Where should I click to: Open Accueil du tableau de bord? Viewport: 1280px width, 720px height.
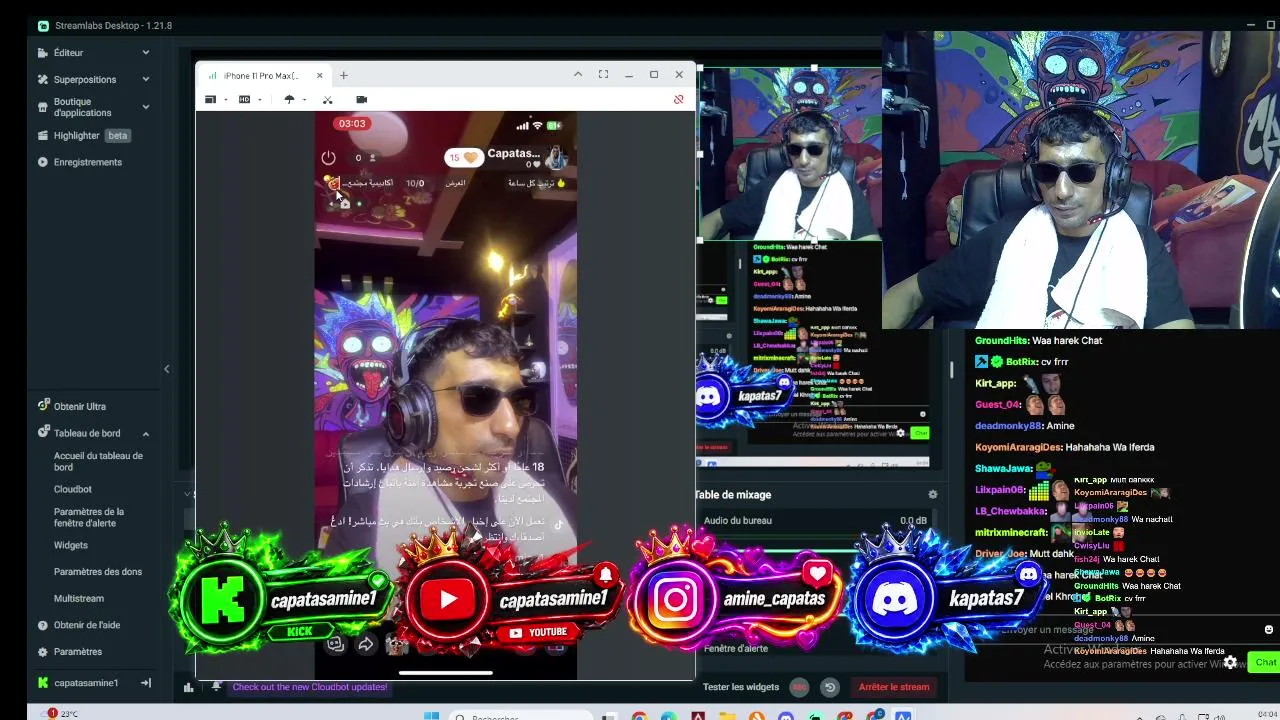(x=98, y=461)
